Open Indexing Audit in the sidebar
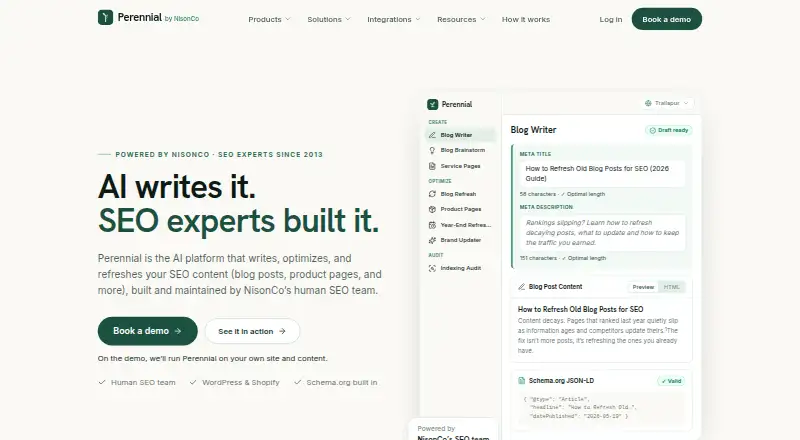Screen dimensions: 800x440 460,268
